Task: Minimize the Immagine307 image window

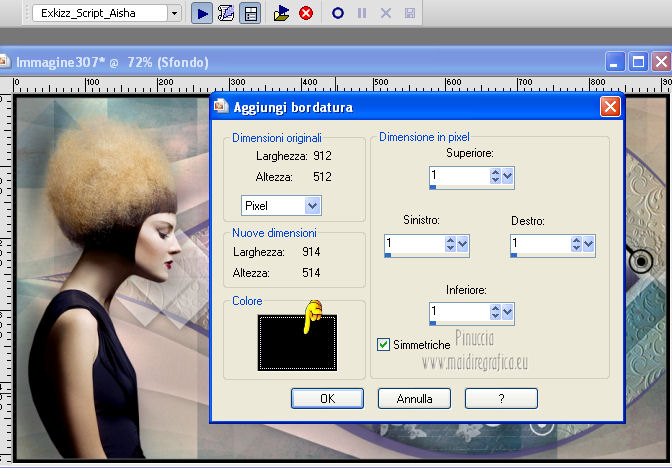Action: 615,63
